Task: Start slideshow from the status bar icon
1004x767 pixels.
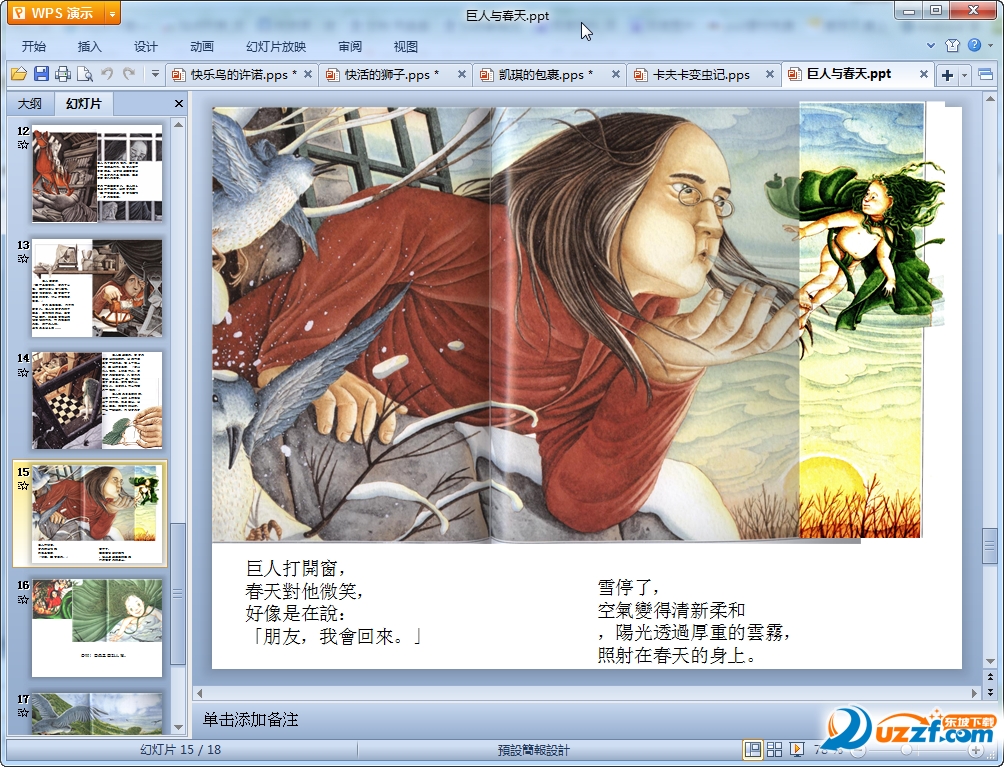Action: 797,749
